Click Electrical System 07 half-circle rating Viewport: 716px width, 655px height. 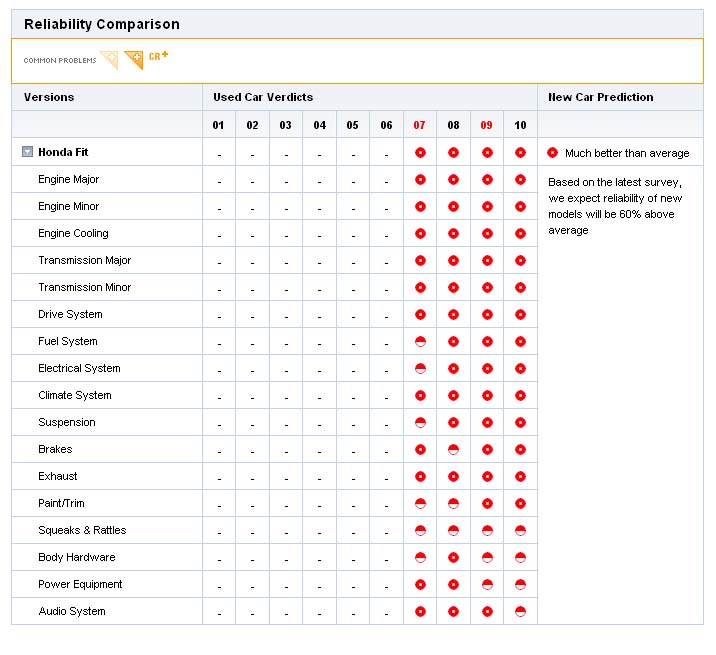point(420,368)
